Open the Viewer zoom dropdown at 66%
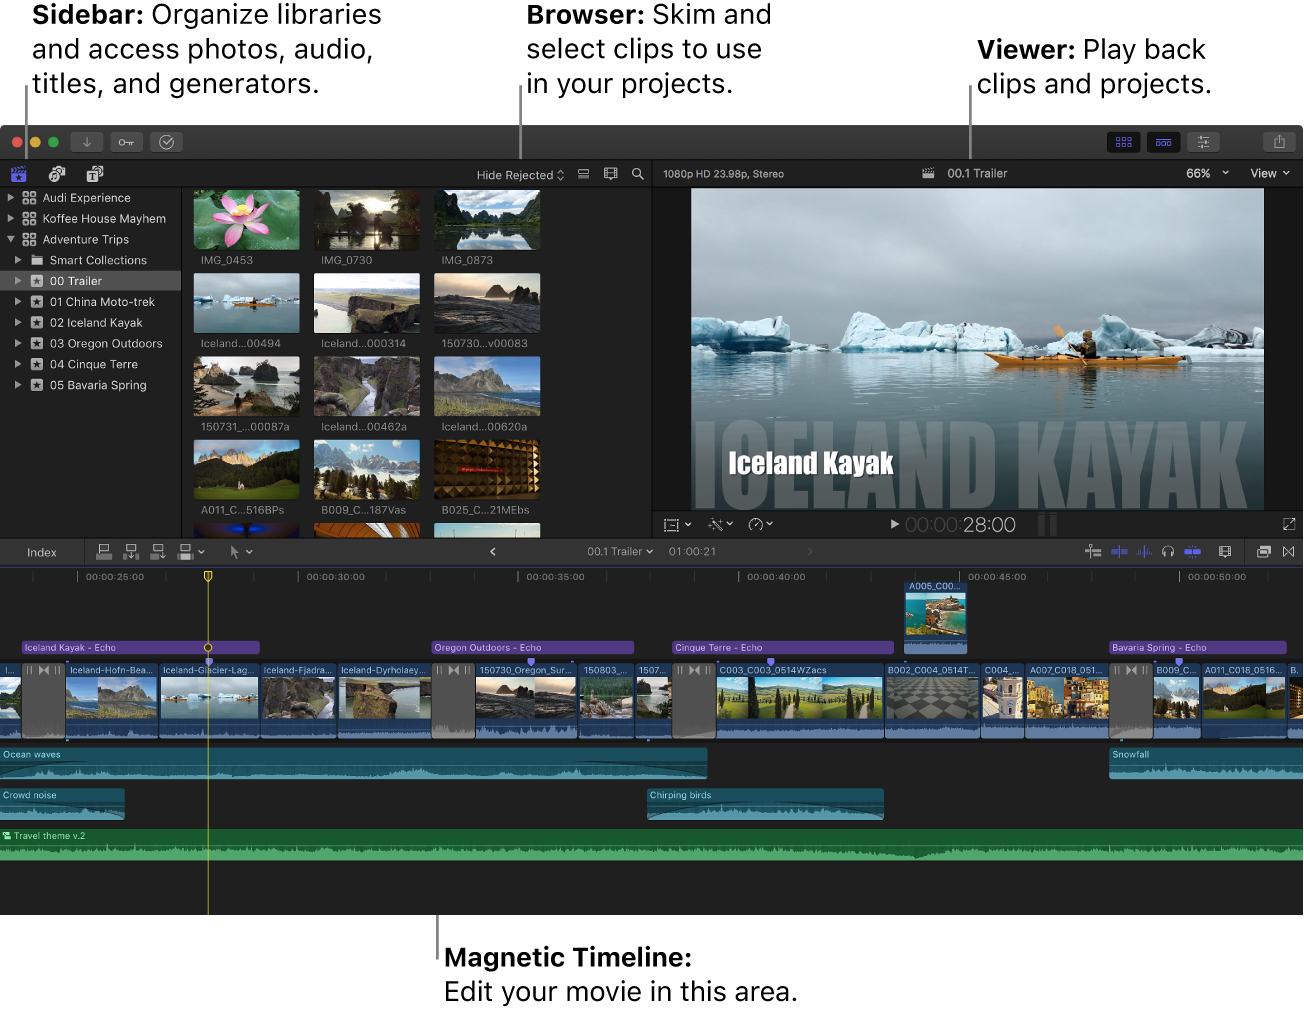Viewport: 1304px width, 1022px height. [x=1205, y=173]
